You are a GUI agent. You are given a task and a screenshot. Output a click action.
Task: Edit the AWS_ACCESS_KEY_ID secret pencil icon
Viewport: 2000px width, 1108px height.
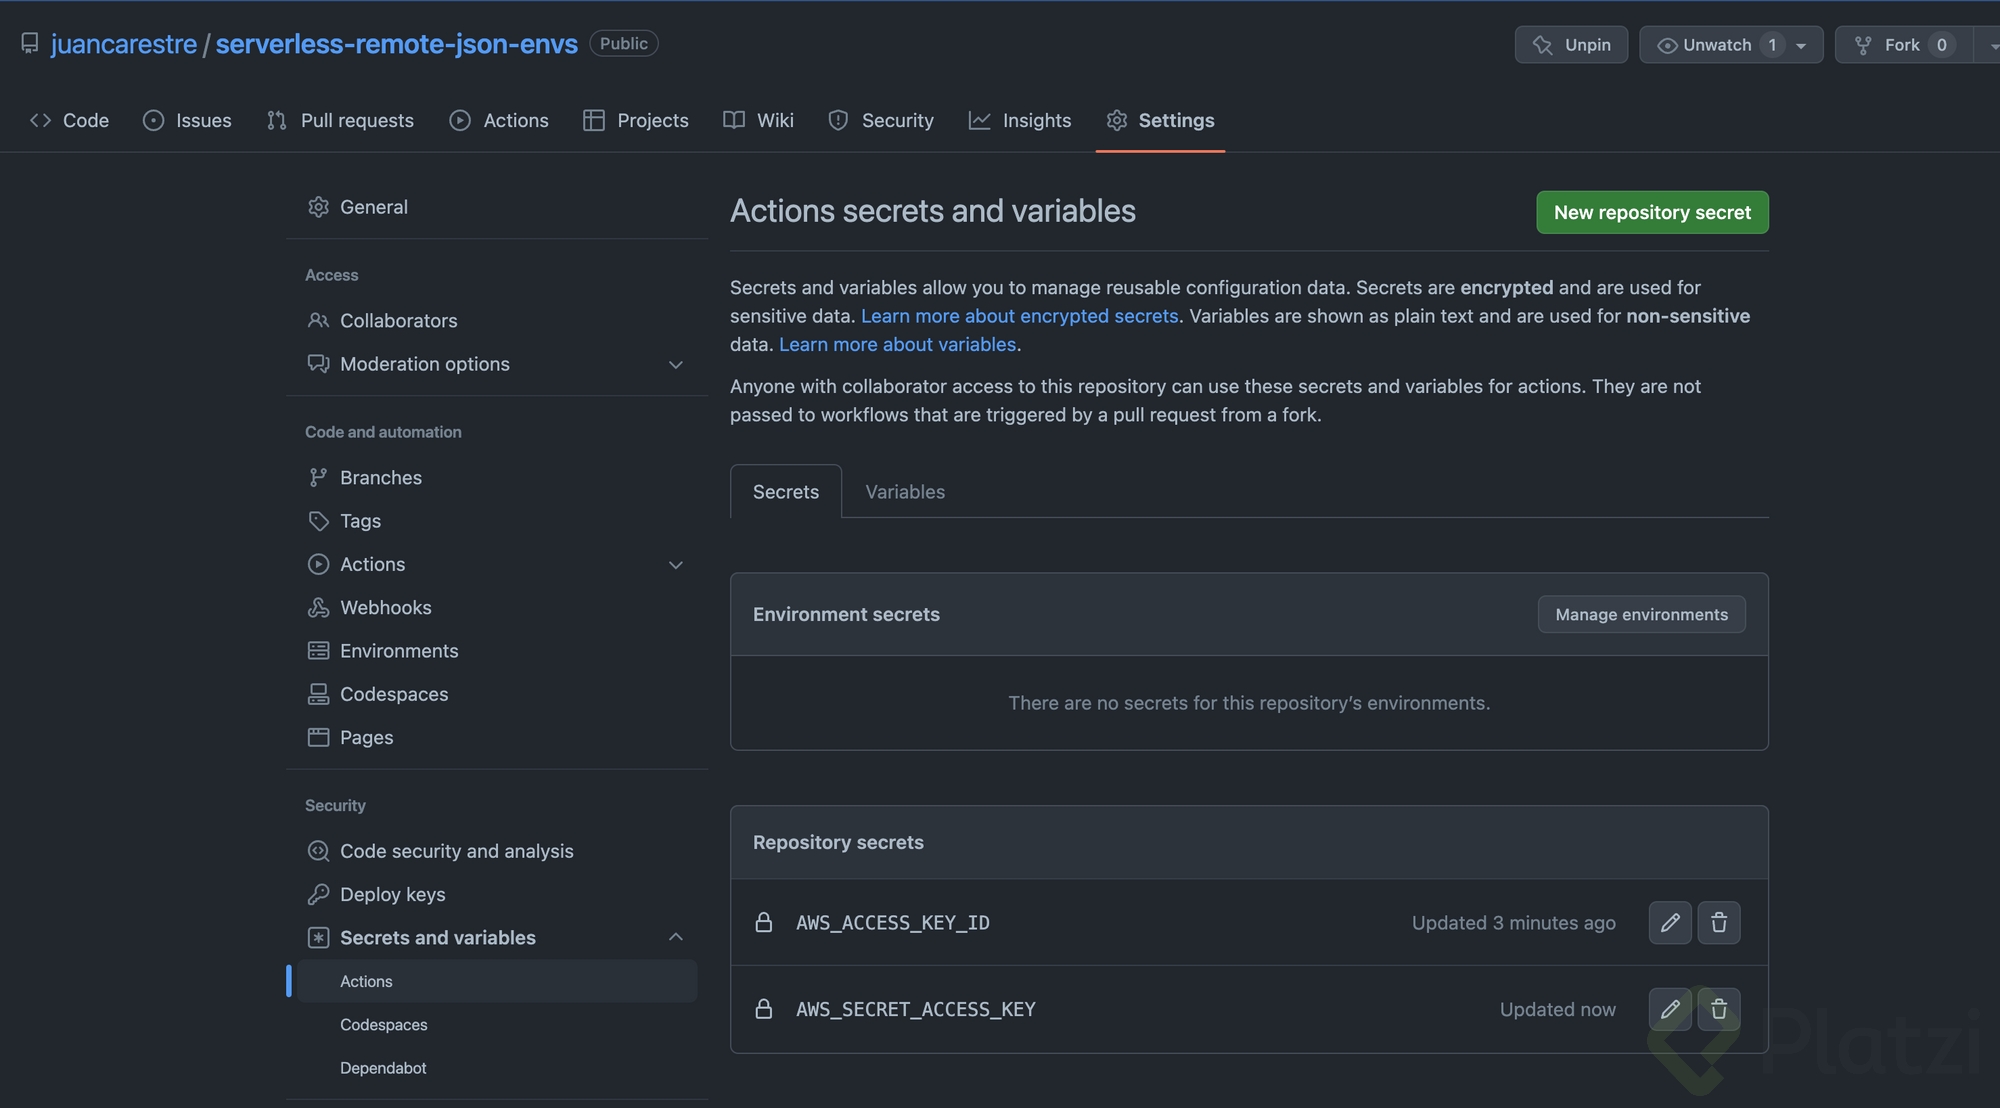[x=1670, y=923]
